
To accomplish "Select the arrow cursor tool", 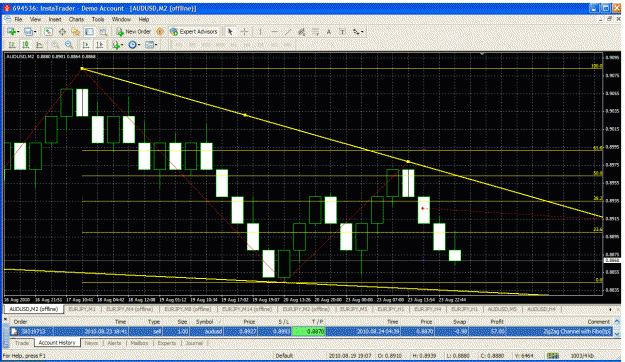I will pyautogui.click(x=230, y=32).
